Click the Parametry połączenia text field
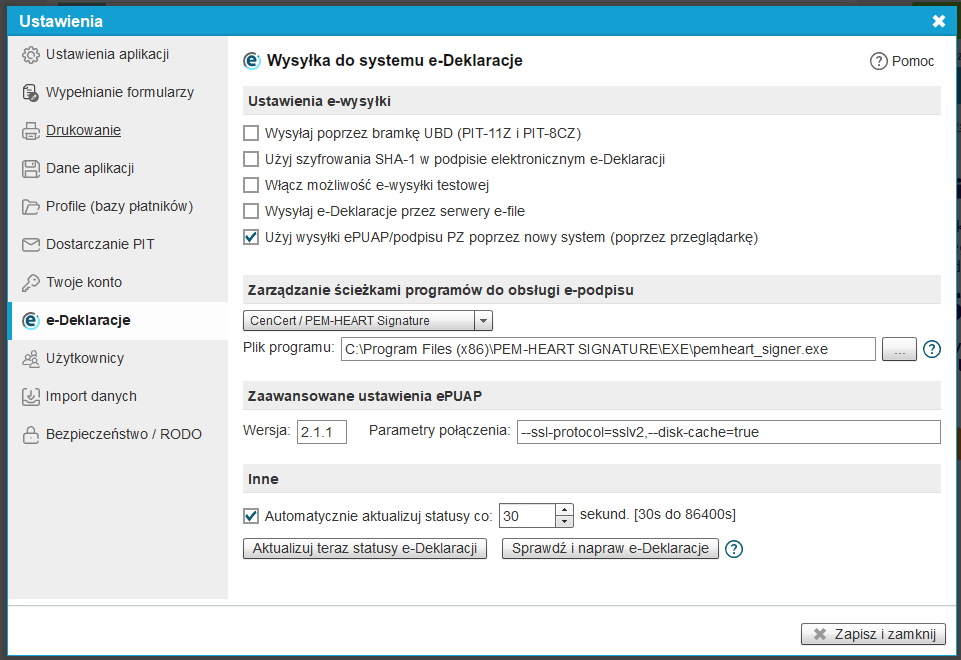Screen dimensions: 961x660 pyautogui.click(x=729, y=432)
